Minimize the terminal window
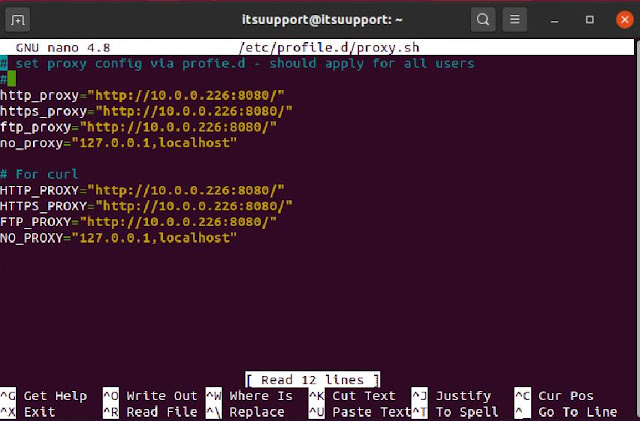This screenshot has width=640, height=421. [x=554, y=20]
